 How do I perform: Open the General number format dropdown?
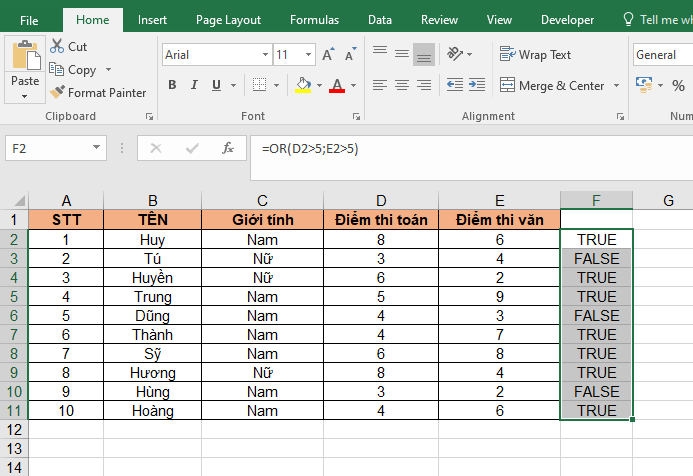[x=662, y=55]
